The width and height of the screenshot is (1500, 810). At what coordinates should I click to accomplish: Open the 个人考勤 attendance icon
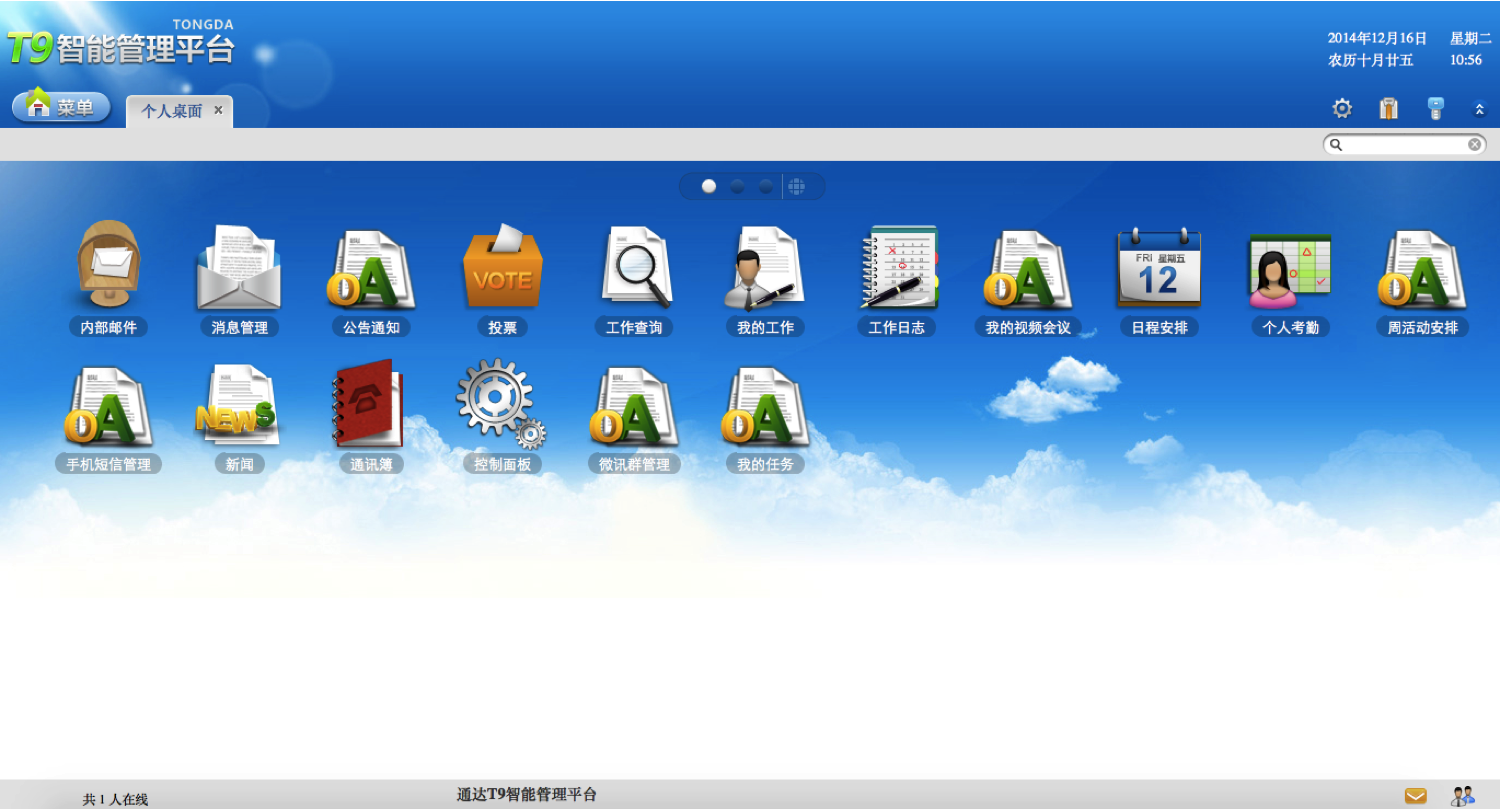[x=1290, y=268]
